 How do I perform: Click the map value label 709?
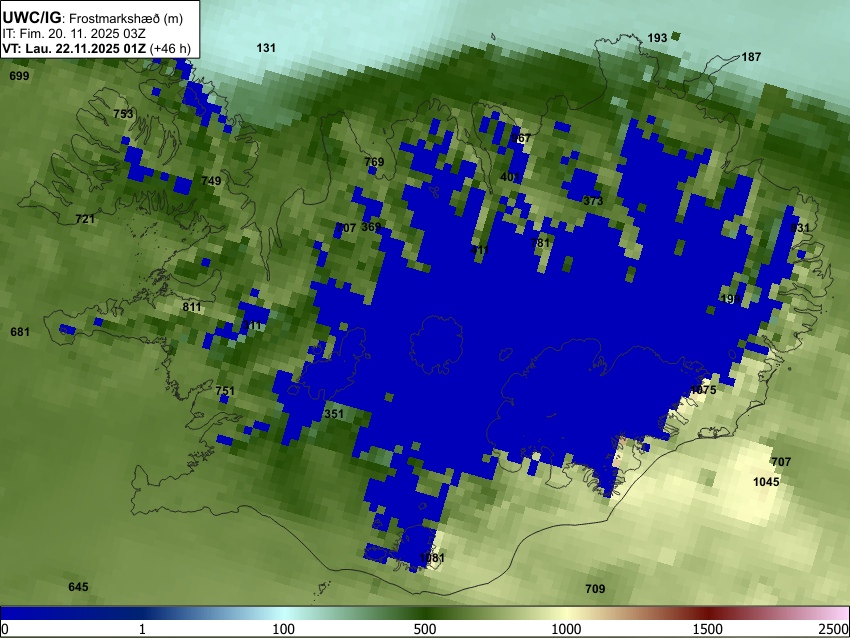click(x=595, y=589)
